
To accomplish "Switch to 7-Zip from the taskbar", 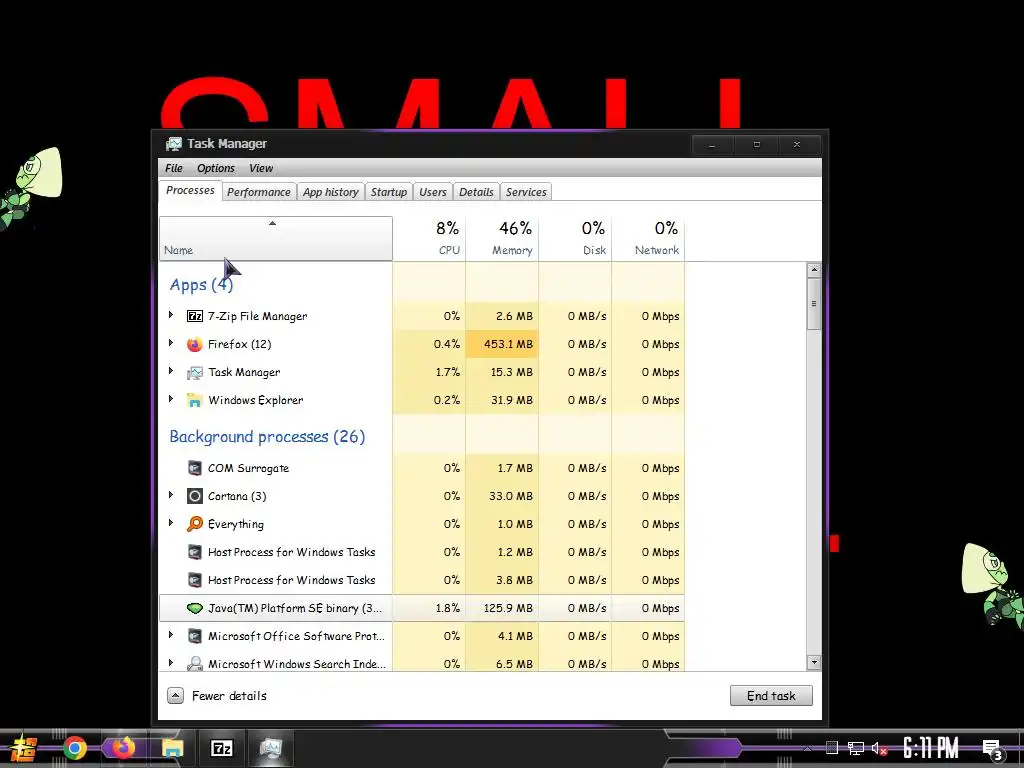I will 222,748.
